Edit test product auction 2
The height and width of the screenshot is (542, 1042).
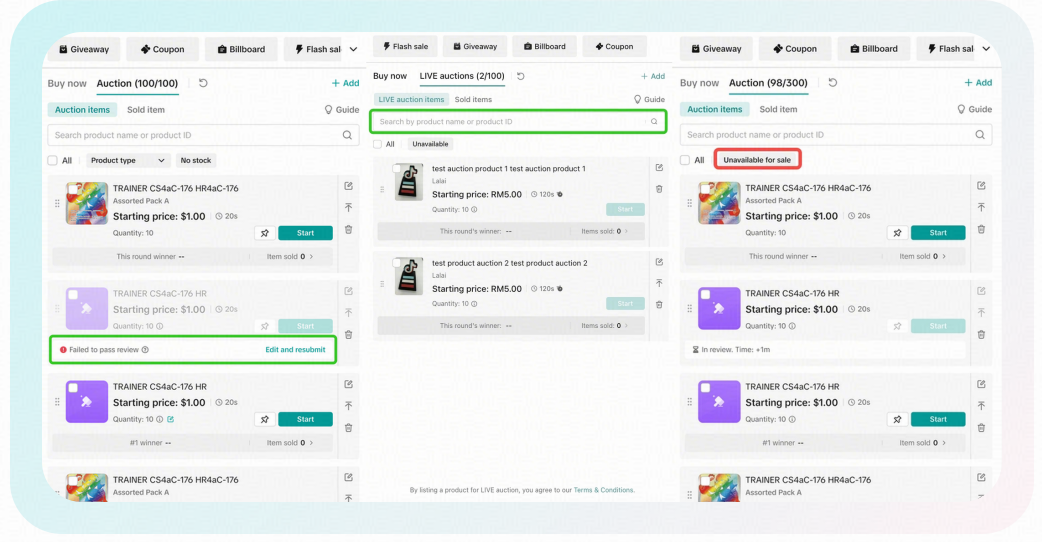tap(659, 262)
